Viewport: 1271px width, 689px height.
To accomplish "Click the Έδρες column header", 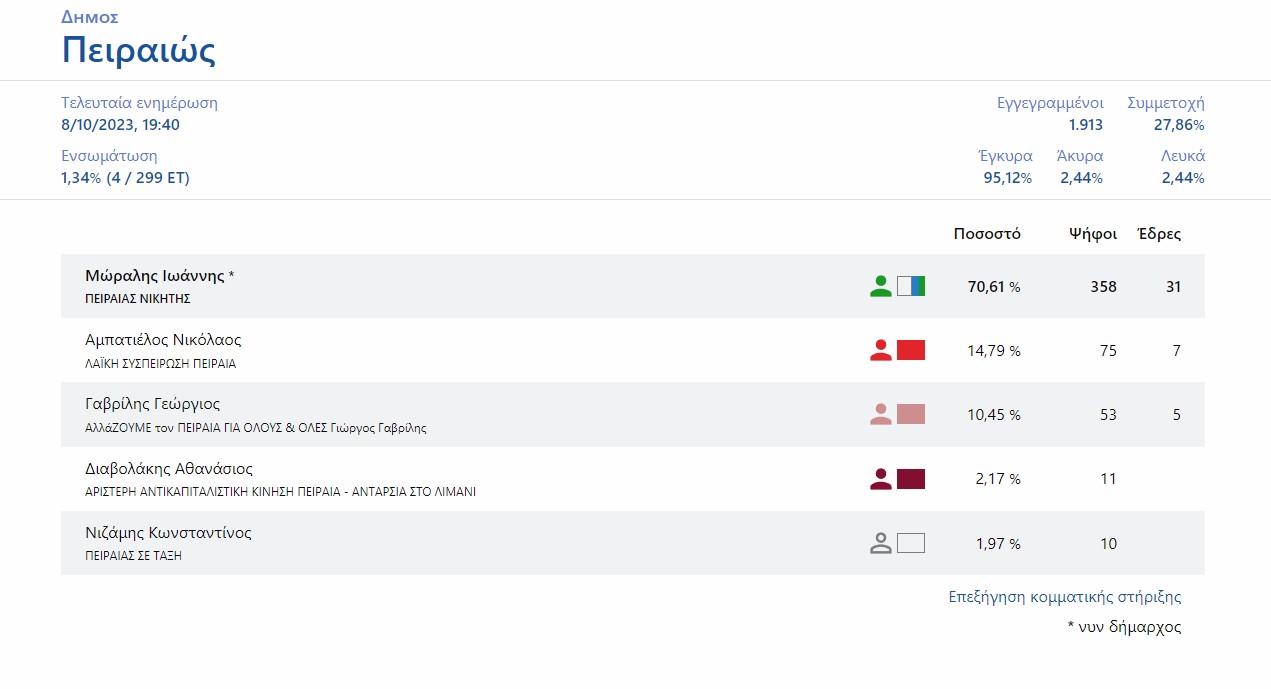I will 1159,234.
